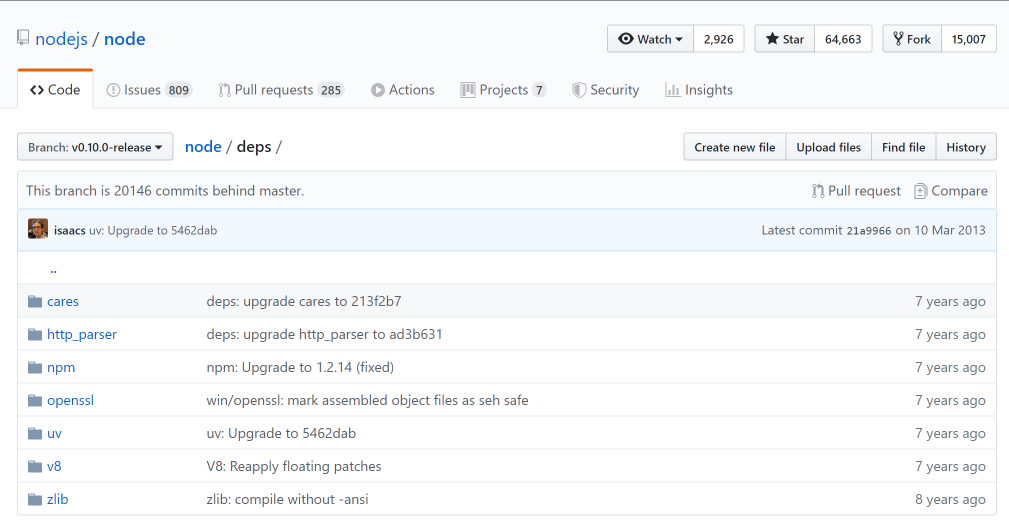
Task: Open the uv folder link
Action: pyautogui.click(x=54, y=434)
